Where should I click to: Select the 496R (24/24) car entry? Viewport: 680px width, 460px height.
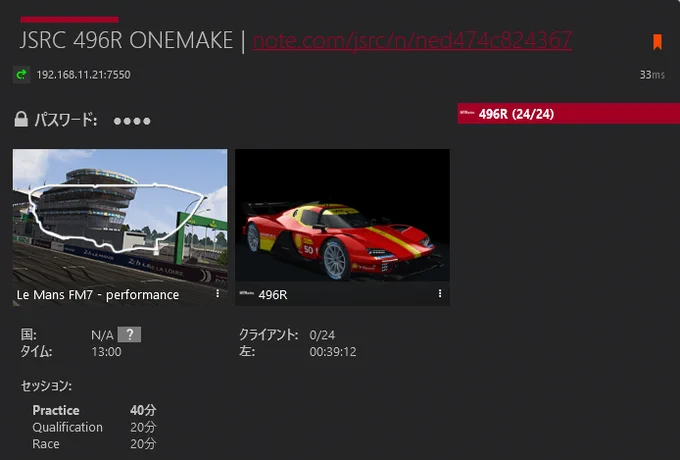pyautogui.click(x=569, y=114)
